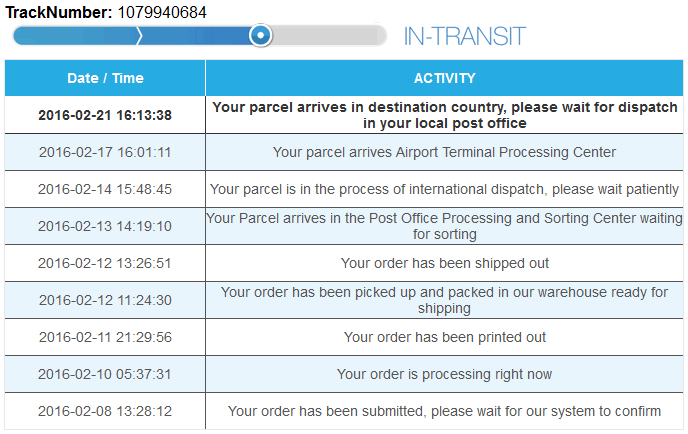The width and height of the screenshot is (688, 434).
Task: Click the order has been submitted activity
Action: (x=444, y=411)
